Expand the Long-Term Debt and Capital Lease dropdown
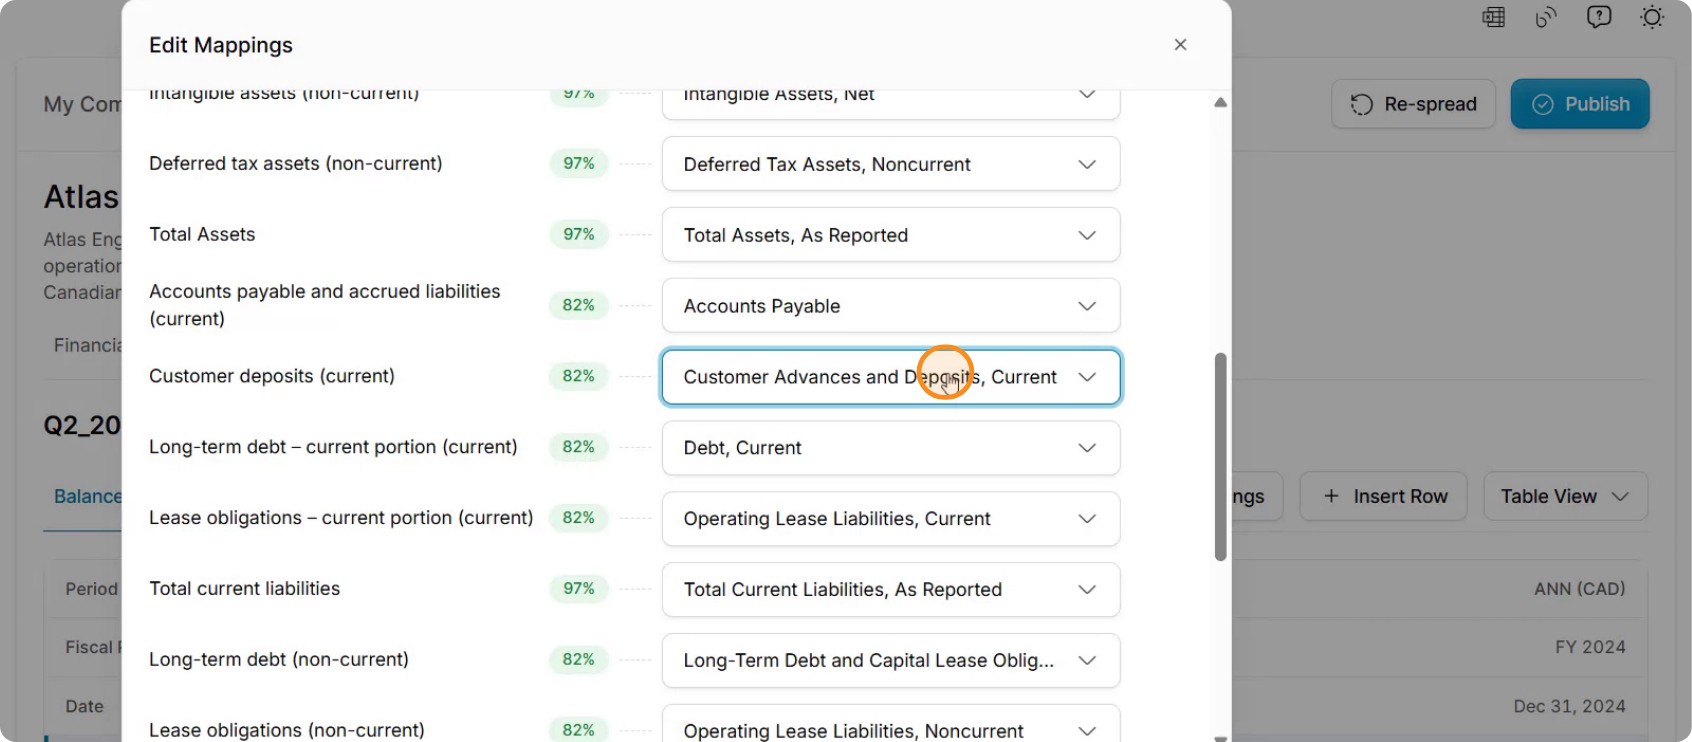The image size is (1692, 742). [891, 661]
